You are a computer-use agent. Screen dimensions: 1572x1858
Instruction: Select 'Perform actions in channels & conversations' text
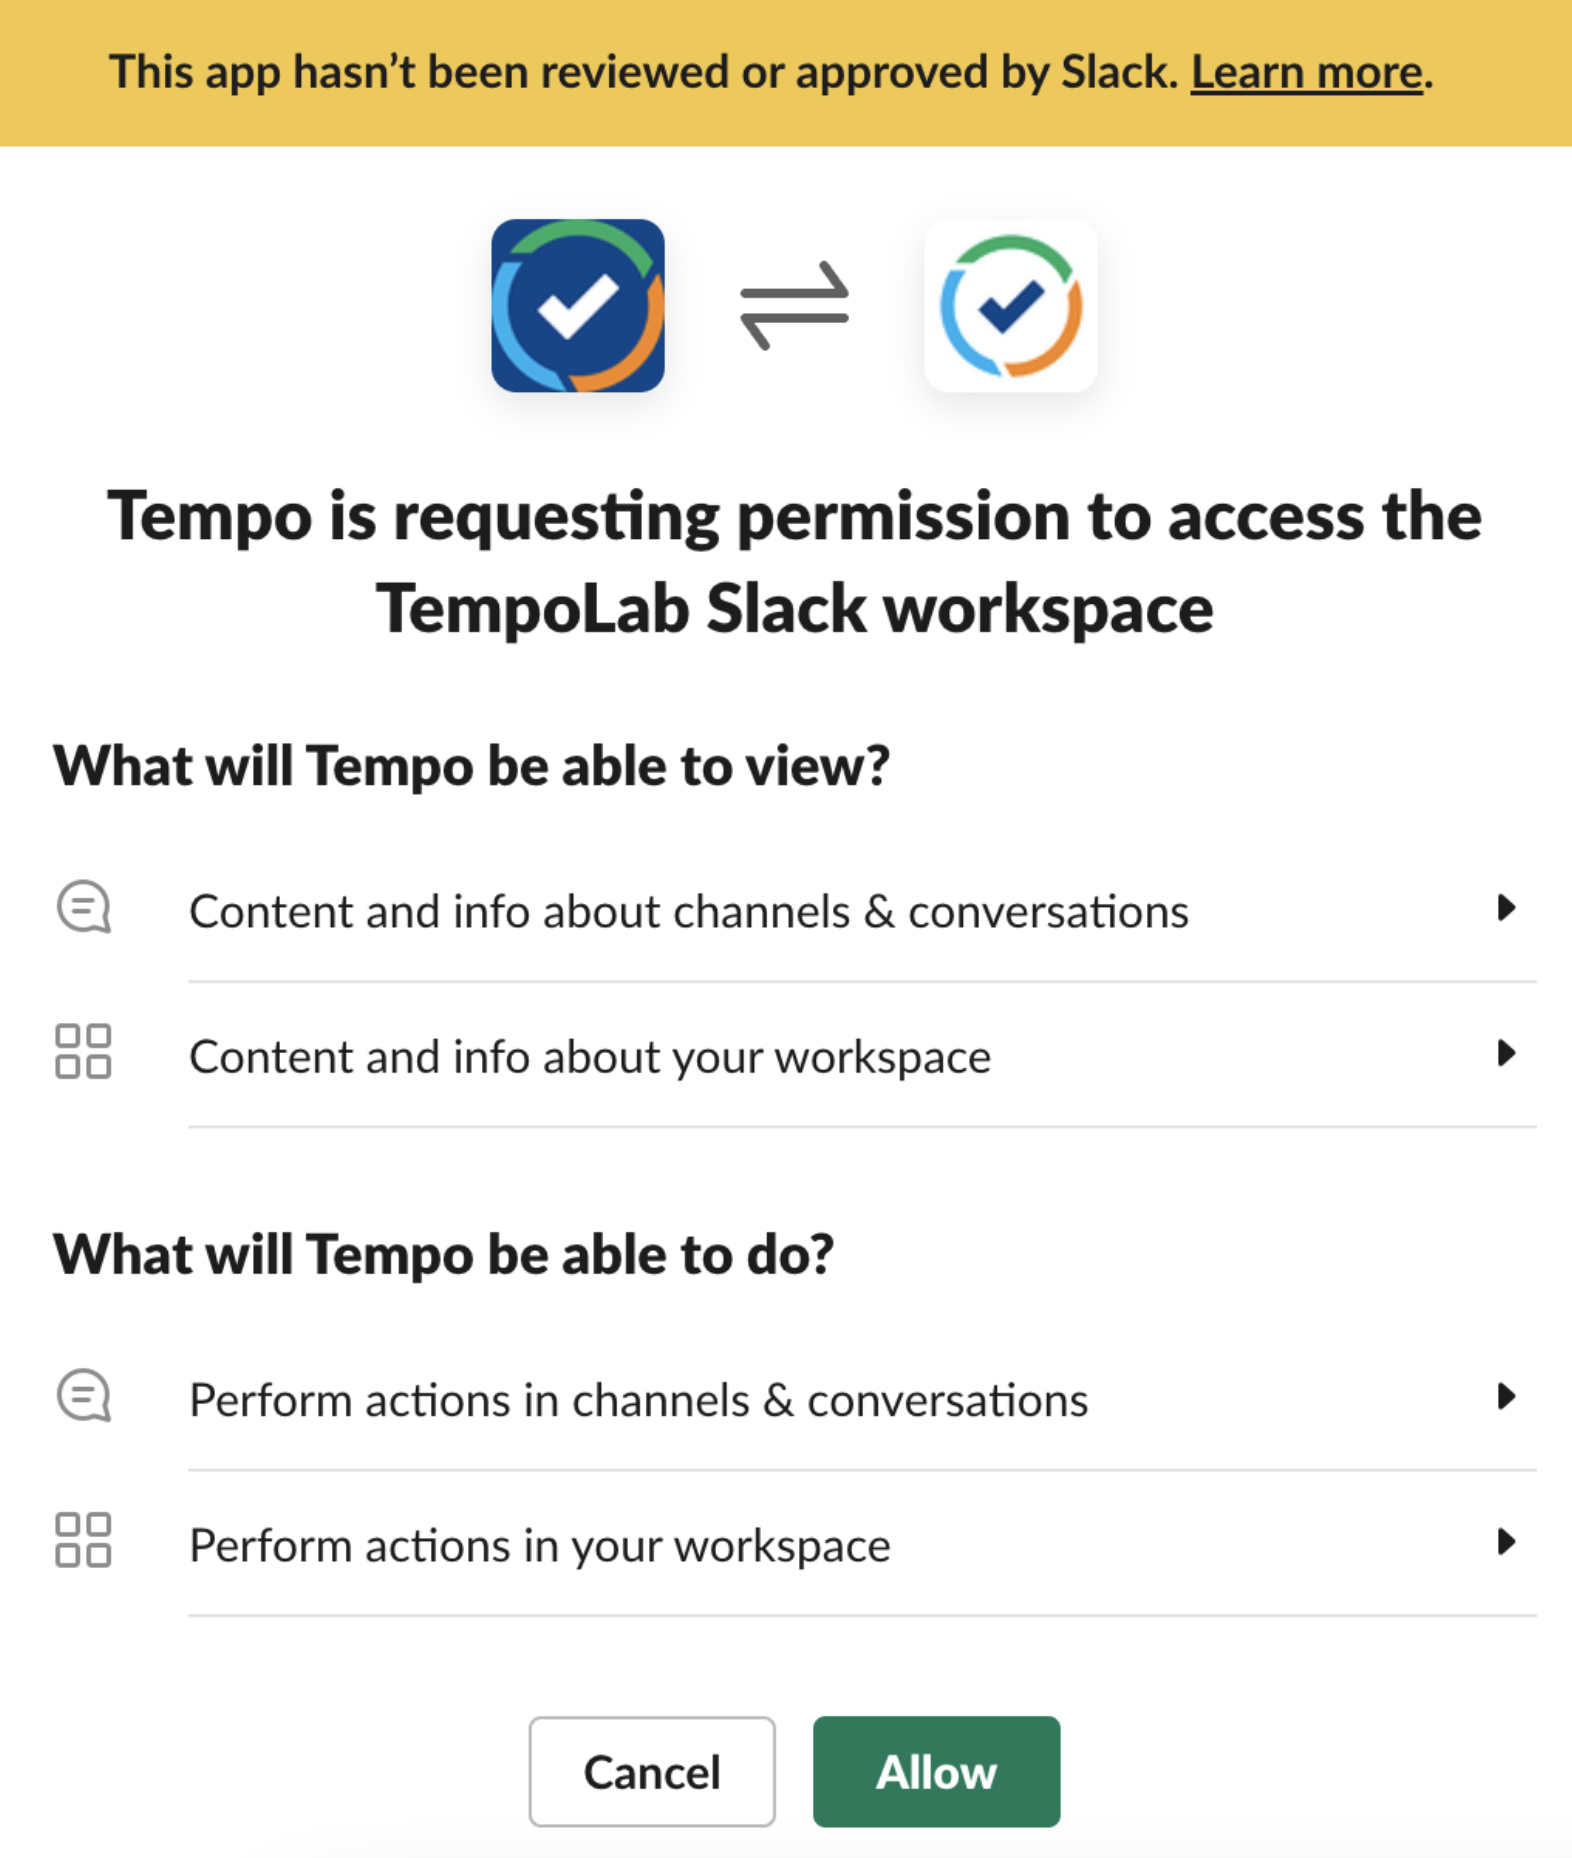(638, 1400)
